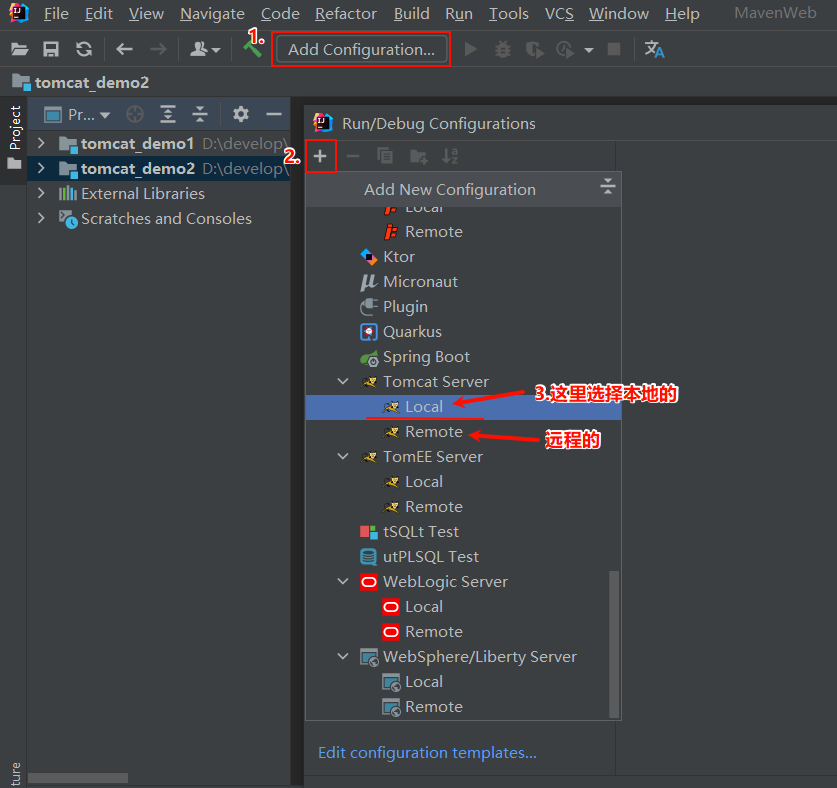Click the Open folder toolbar icon
The width and height of the screenshot is (837, 788).
point(20,50)
